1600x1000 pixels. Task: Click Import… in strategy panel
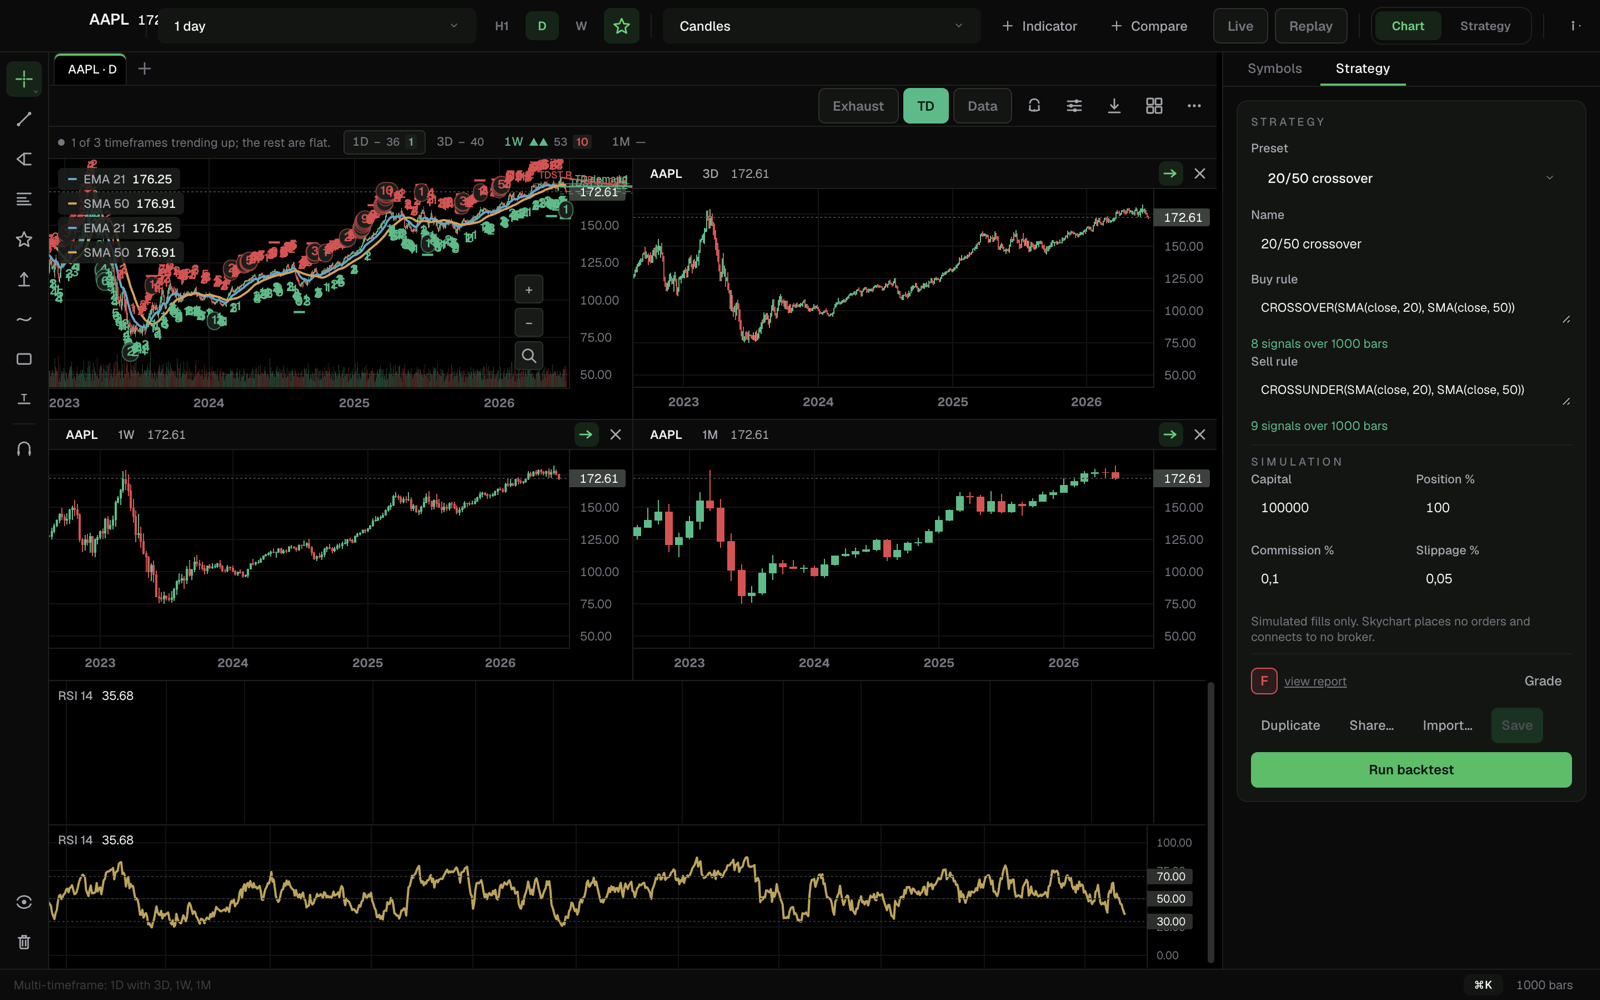(1447, 726)
